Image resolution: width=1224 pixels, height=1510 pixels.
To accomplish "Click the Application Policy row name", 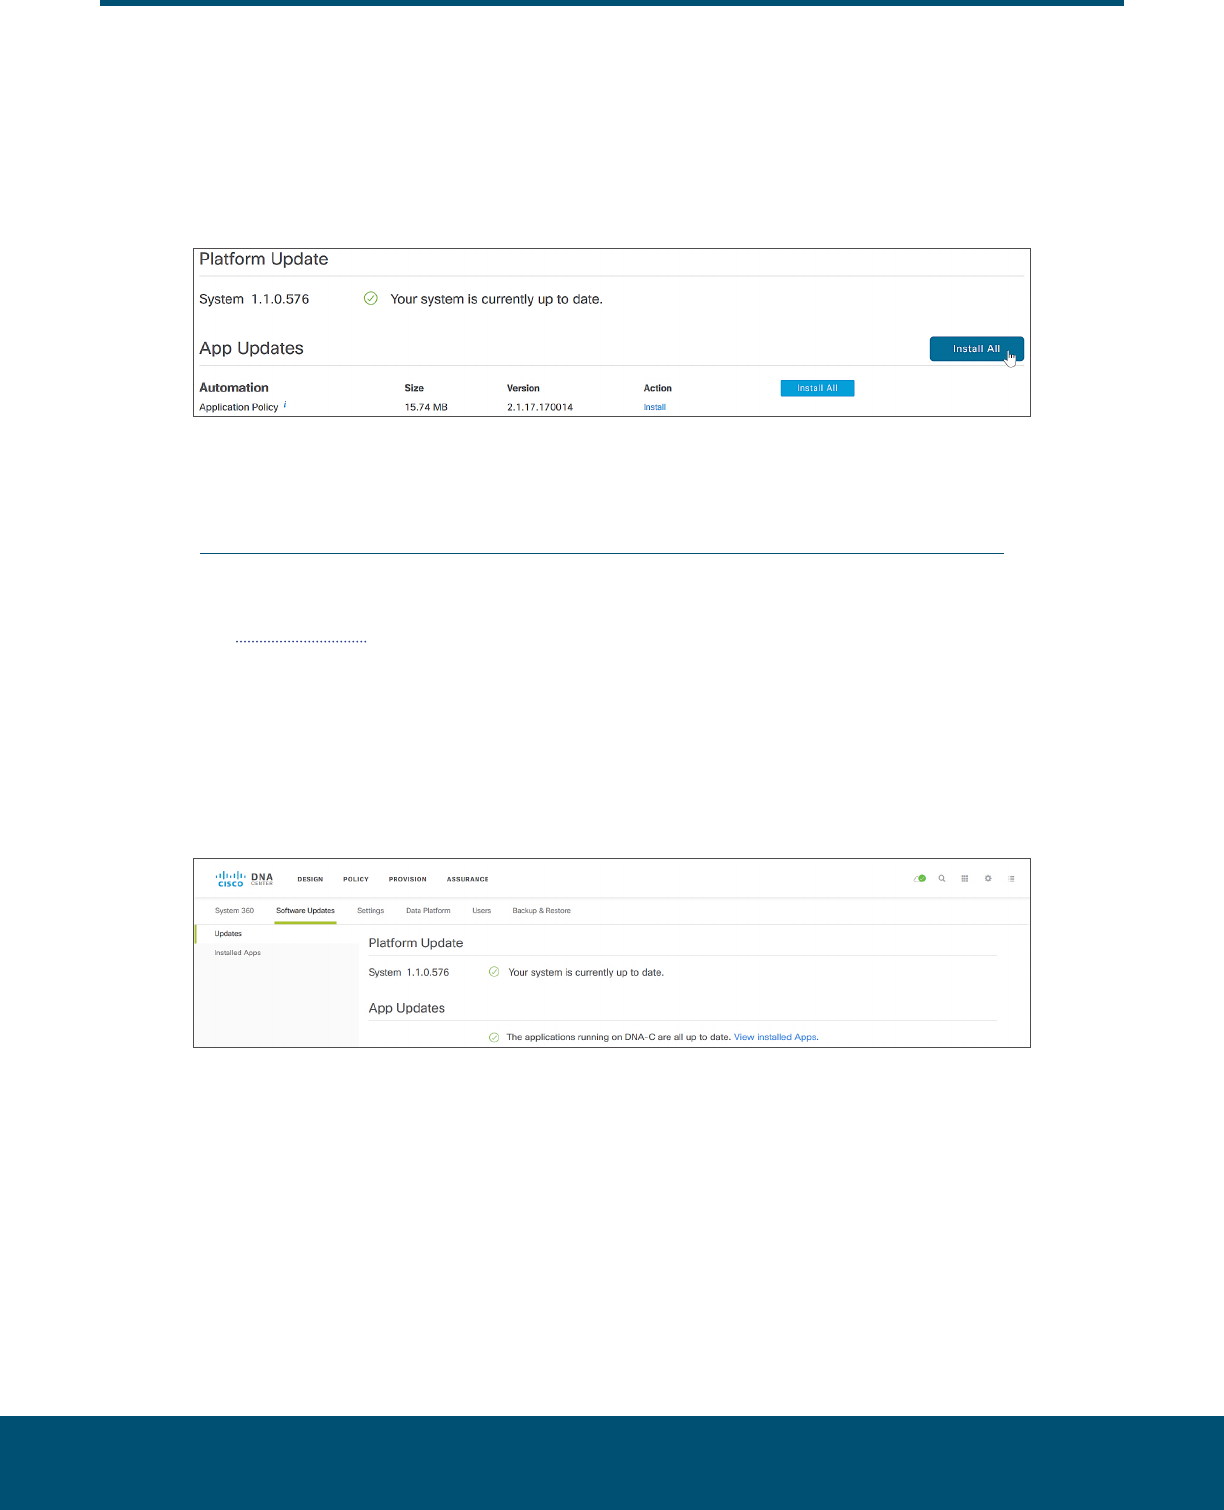I will (239, 407).
